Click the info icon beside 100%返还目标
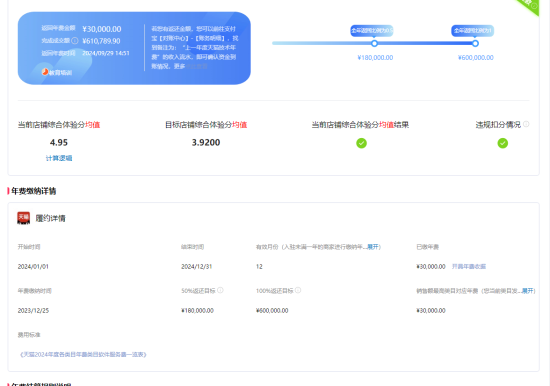This screenshot has height=386, width=550. click(298, 290)
